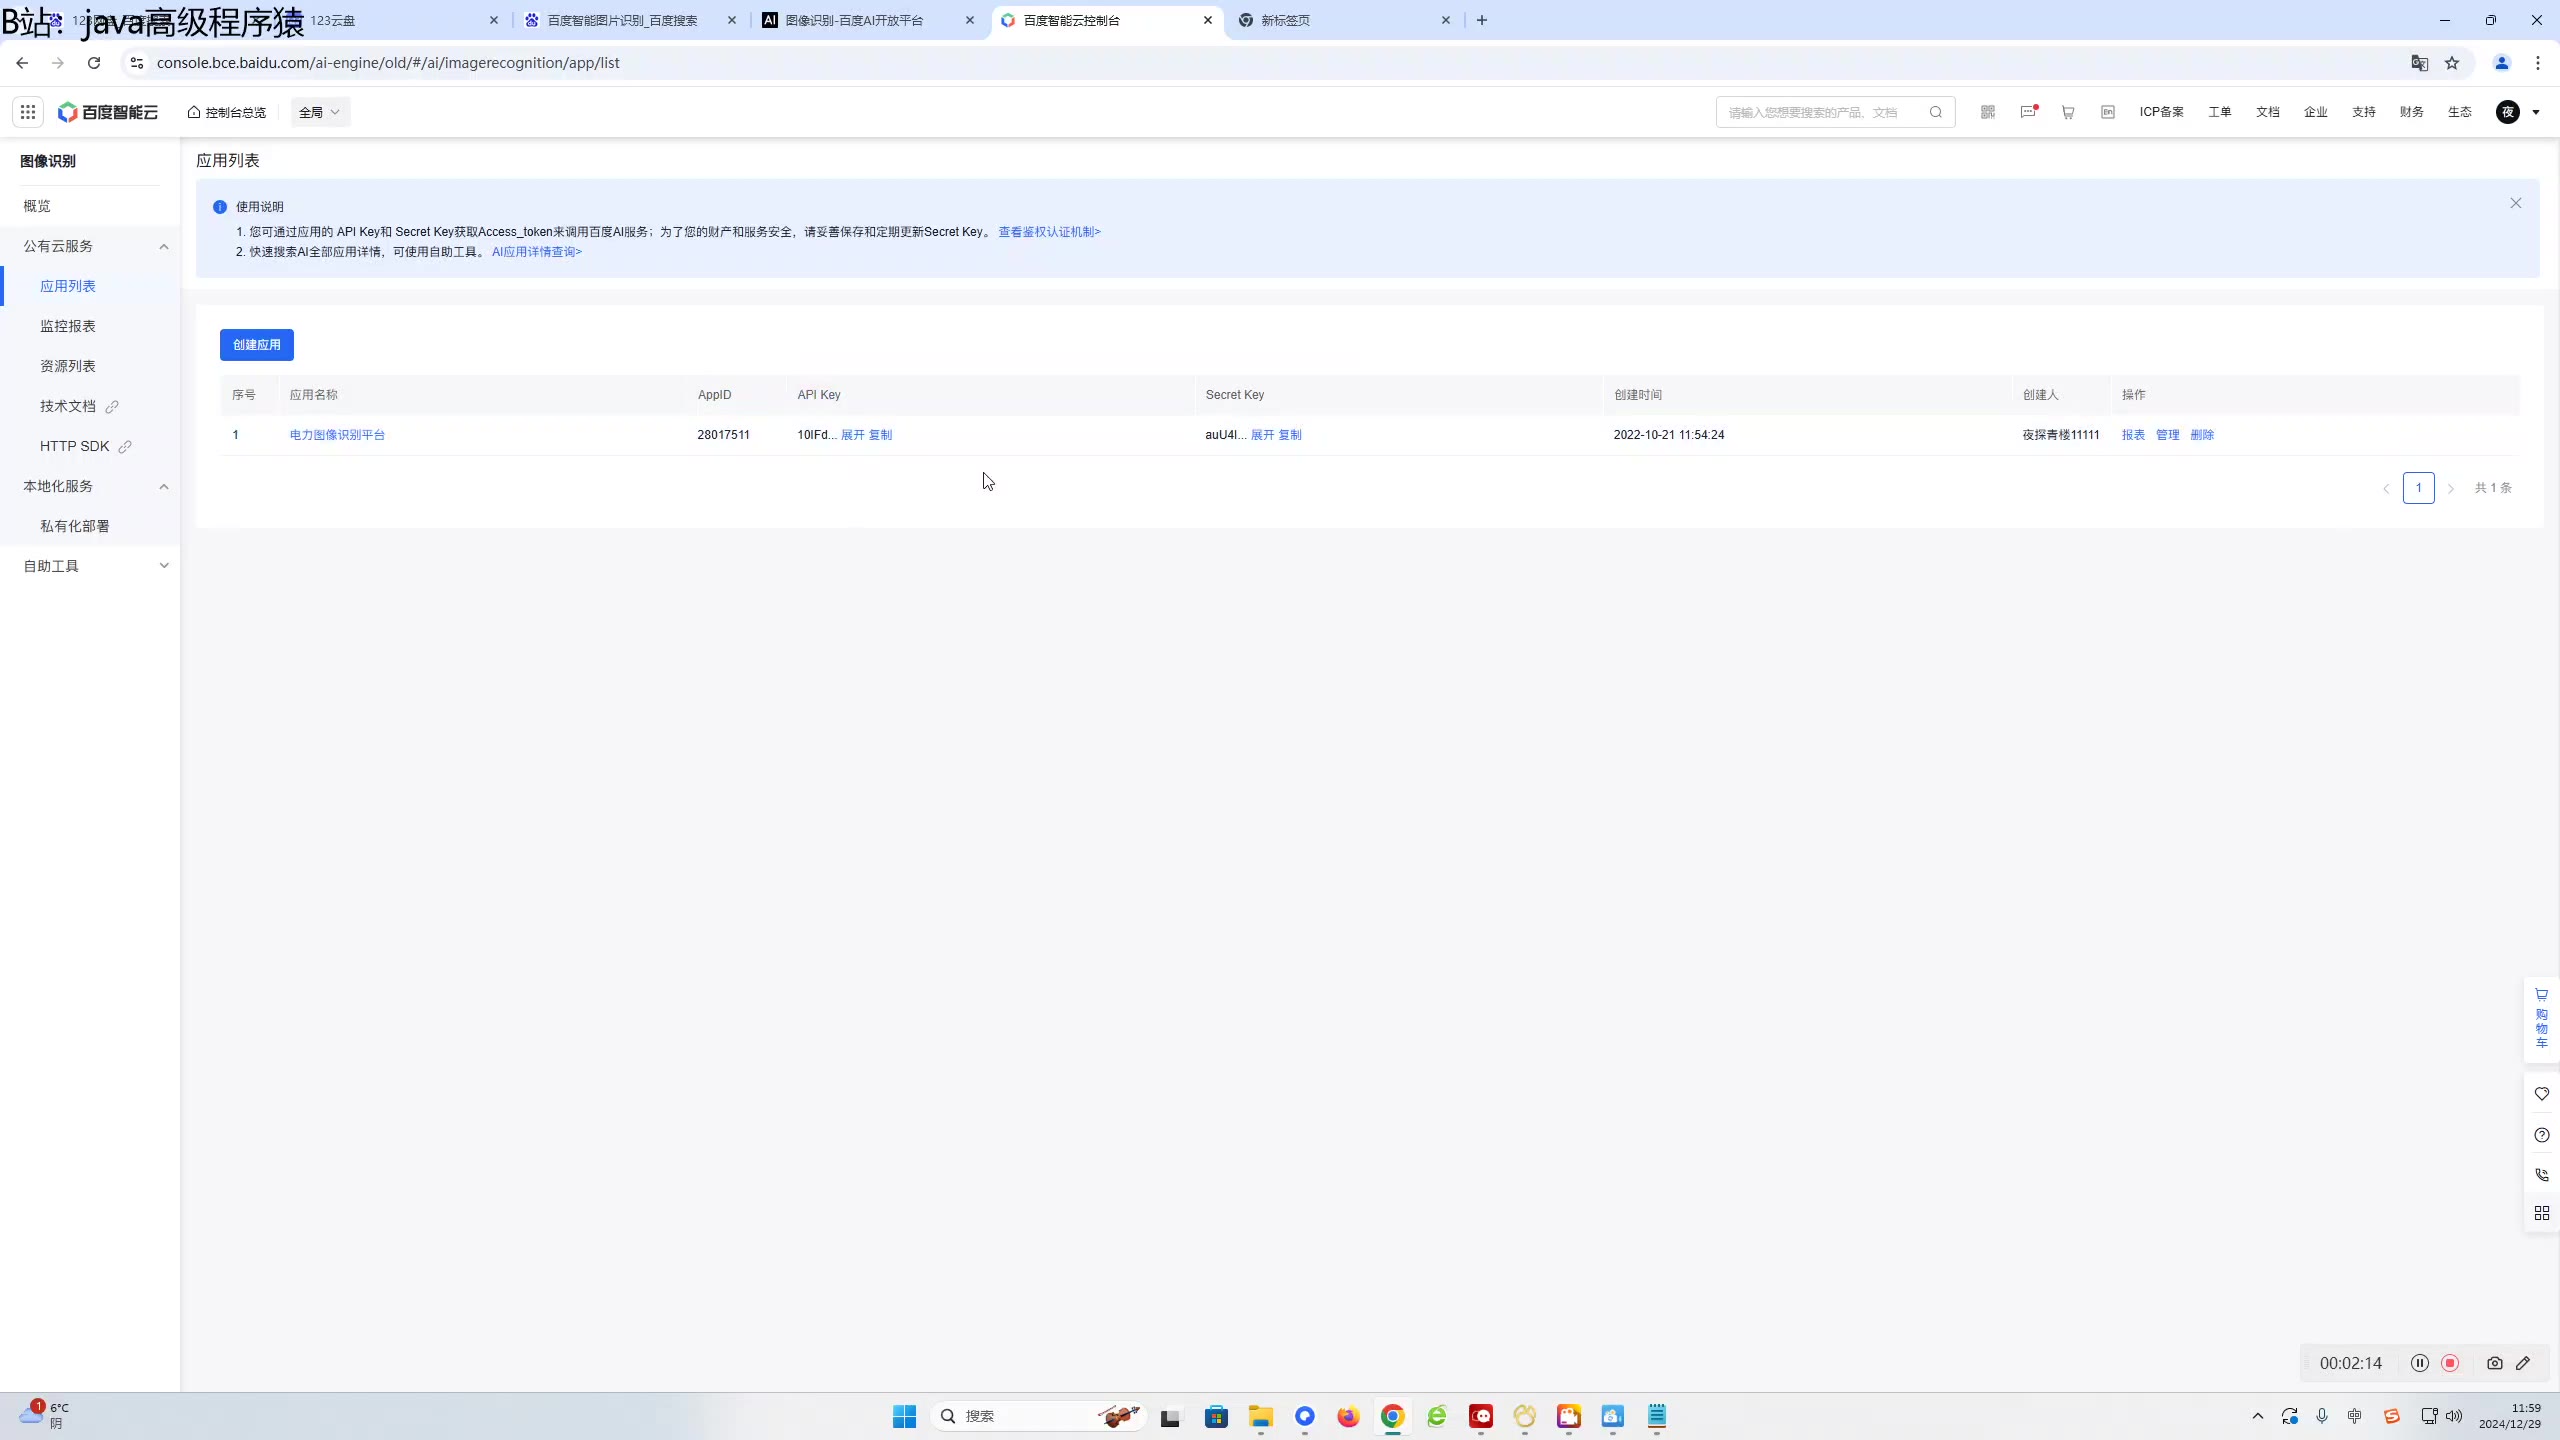Open the floating grid tools icon
This screenshot has height=1440, width=2560.
(2542, 1213)
